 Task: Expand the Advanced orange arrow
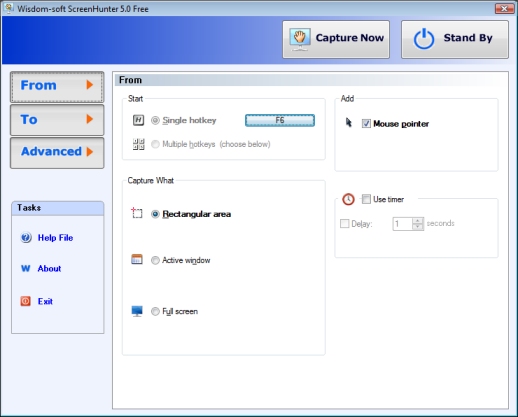(x=89, y=152)
